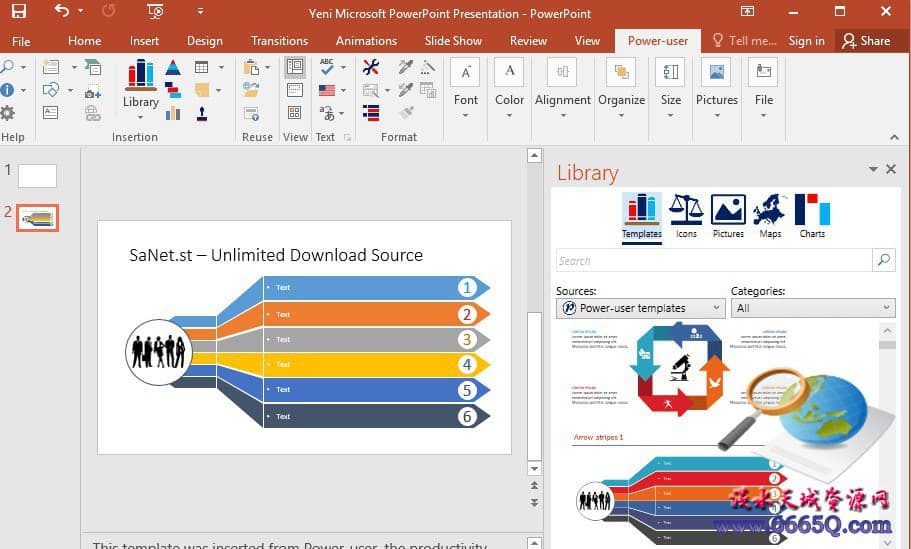Insert screenshot with camera plus icon

[92, 92]
